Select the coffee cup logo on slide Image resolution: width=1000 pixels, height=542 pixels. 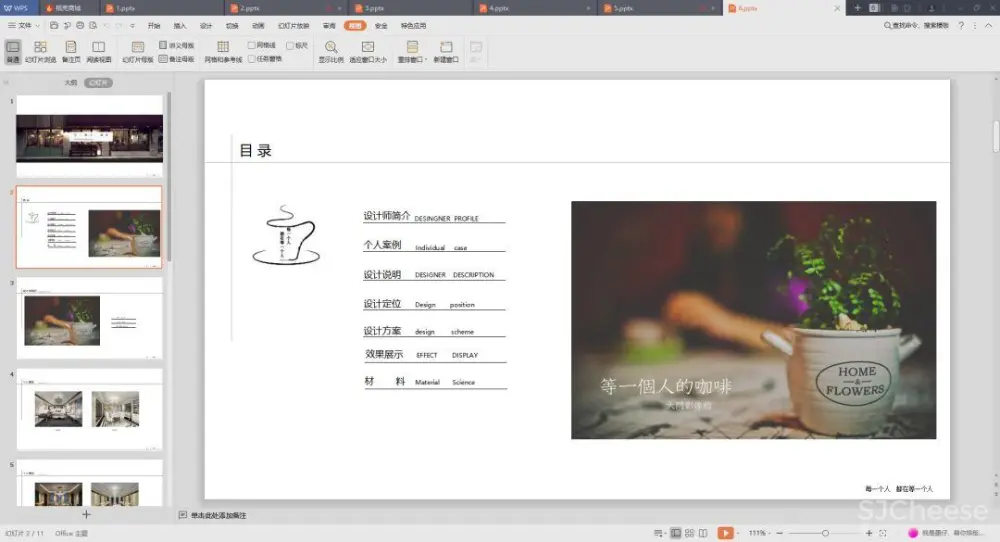pos(286,235)
